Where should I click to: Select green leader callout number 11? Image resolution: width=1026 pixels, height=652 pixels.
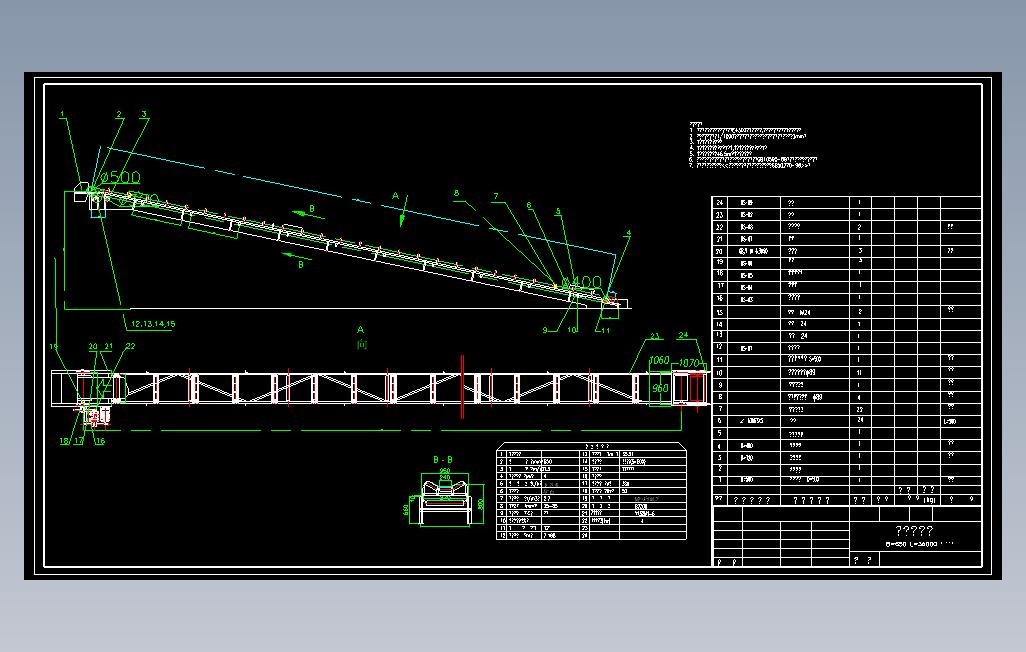click(x=605, y=331)
